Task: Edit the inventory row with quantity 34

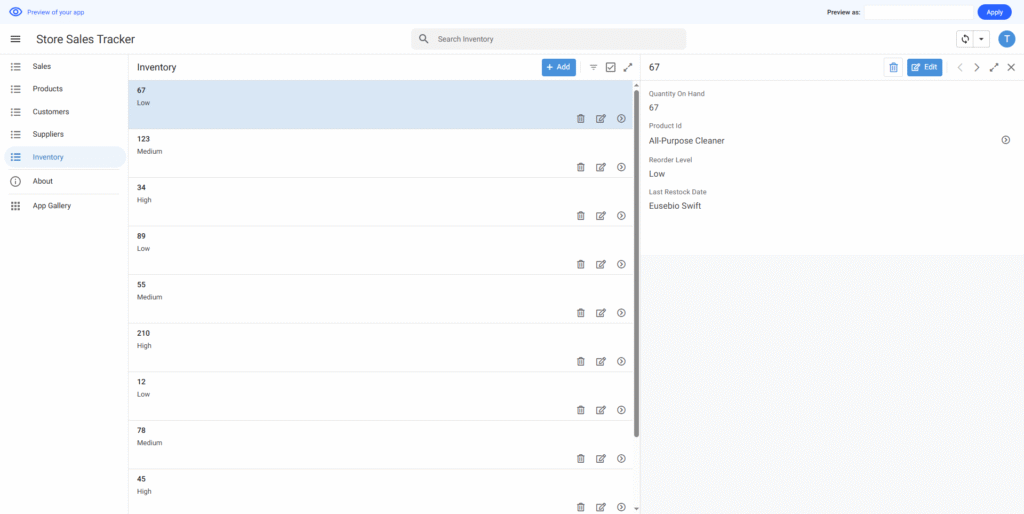Action: 601,216
